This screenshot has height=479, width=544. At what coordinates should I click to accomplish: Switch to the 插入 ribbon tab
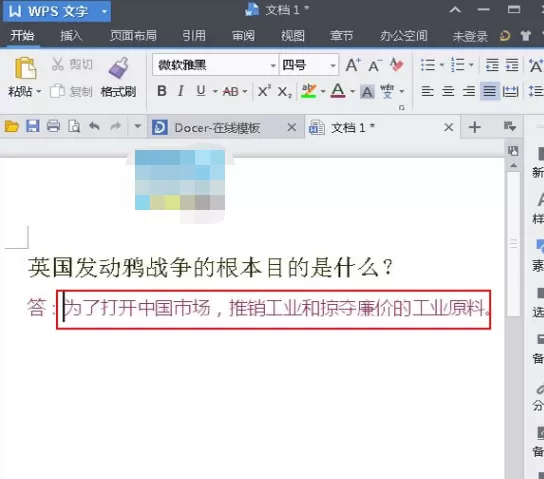71,36
